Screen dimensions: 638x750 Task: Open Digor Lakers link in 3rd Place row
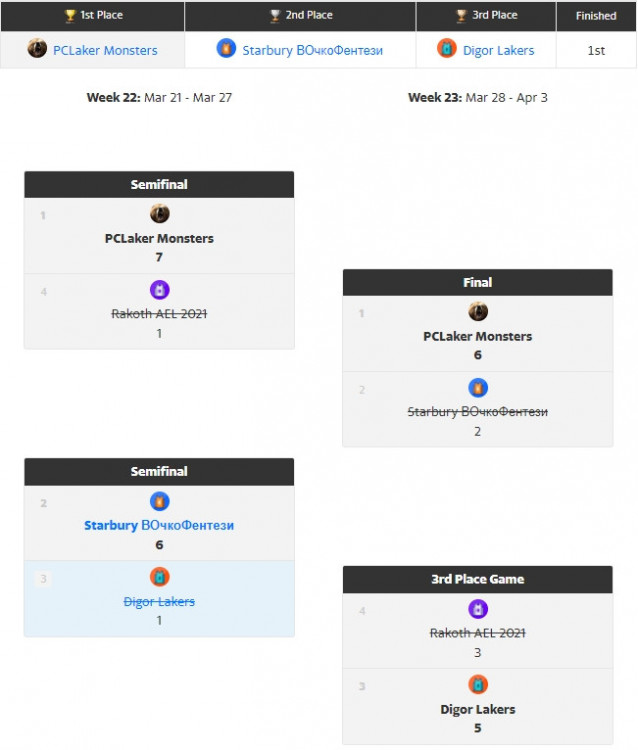[498, 50]
